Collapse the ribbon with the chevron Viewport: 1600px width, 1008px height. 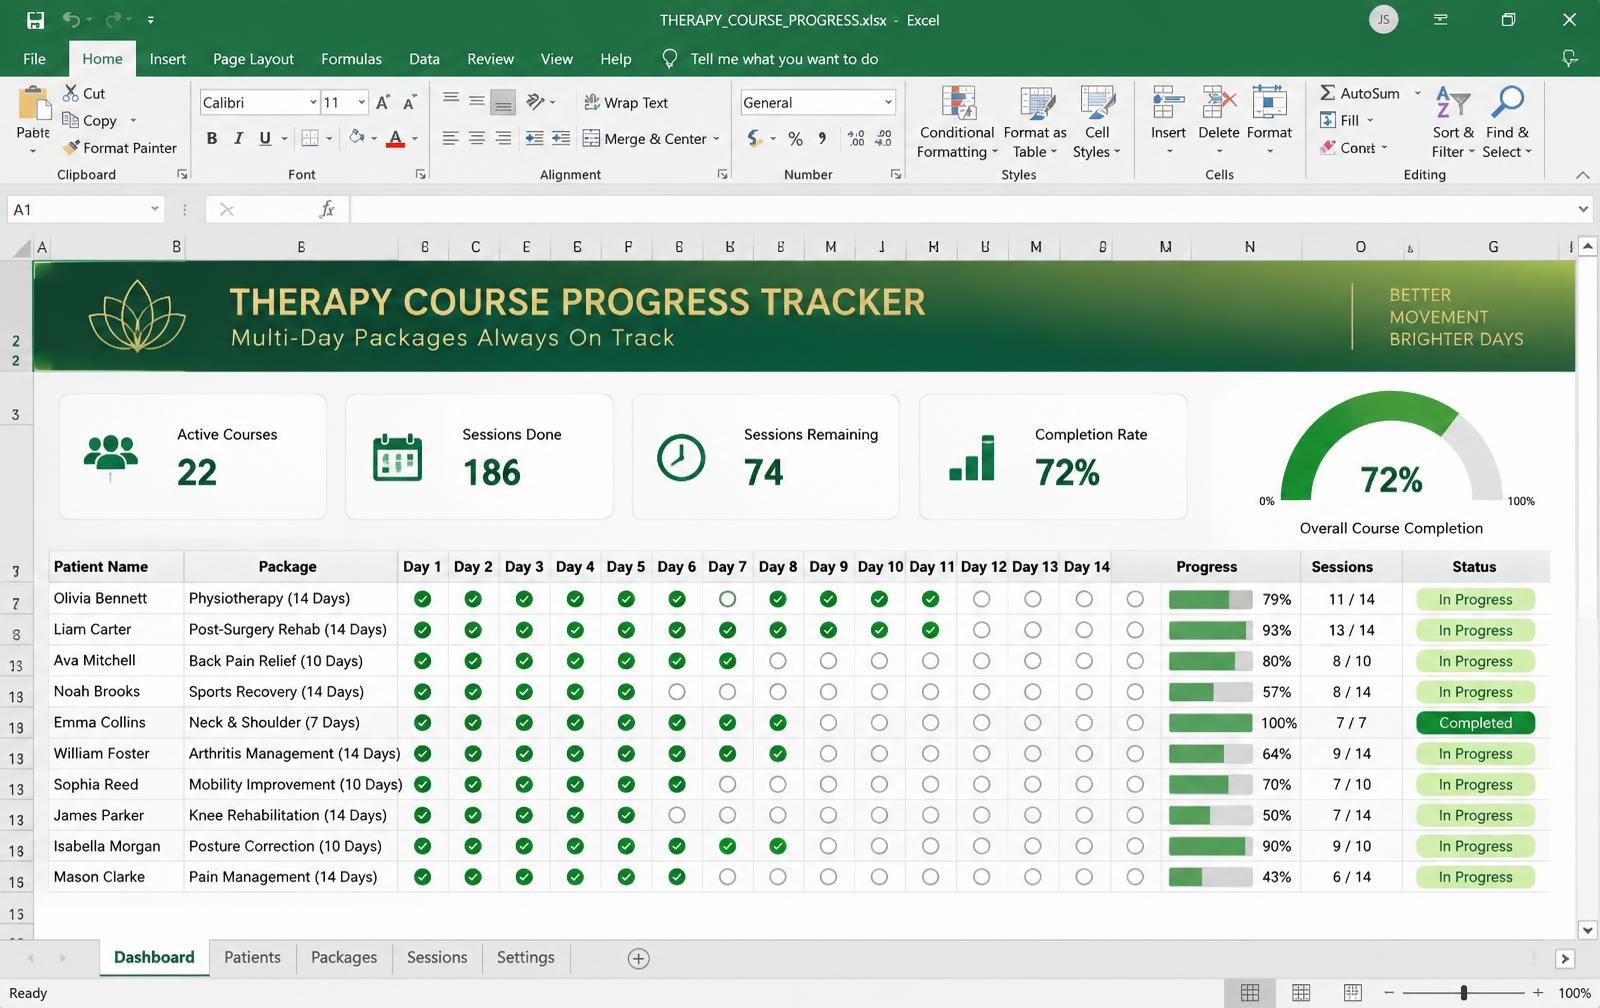1582,175
